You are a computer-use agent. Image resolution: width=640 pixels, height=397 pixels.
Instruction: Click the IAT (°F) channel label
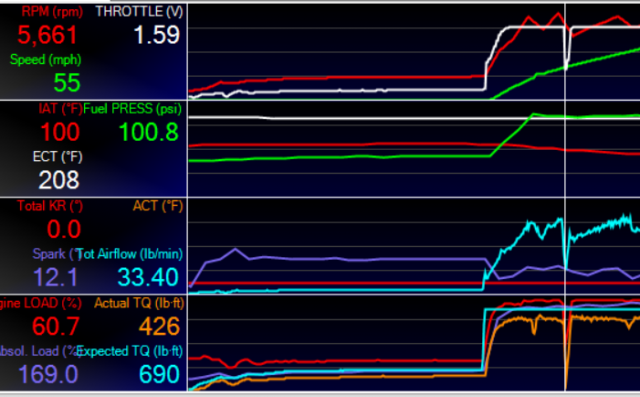(x=60, y=109)
